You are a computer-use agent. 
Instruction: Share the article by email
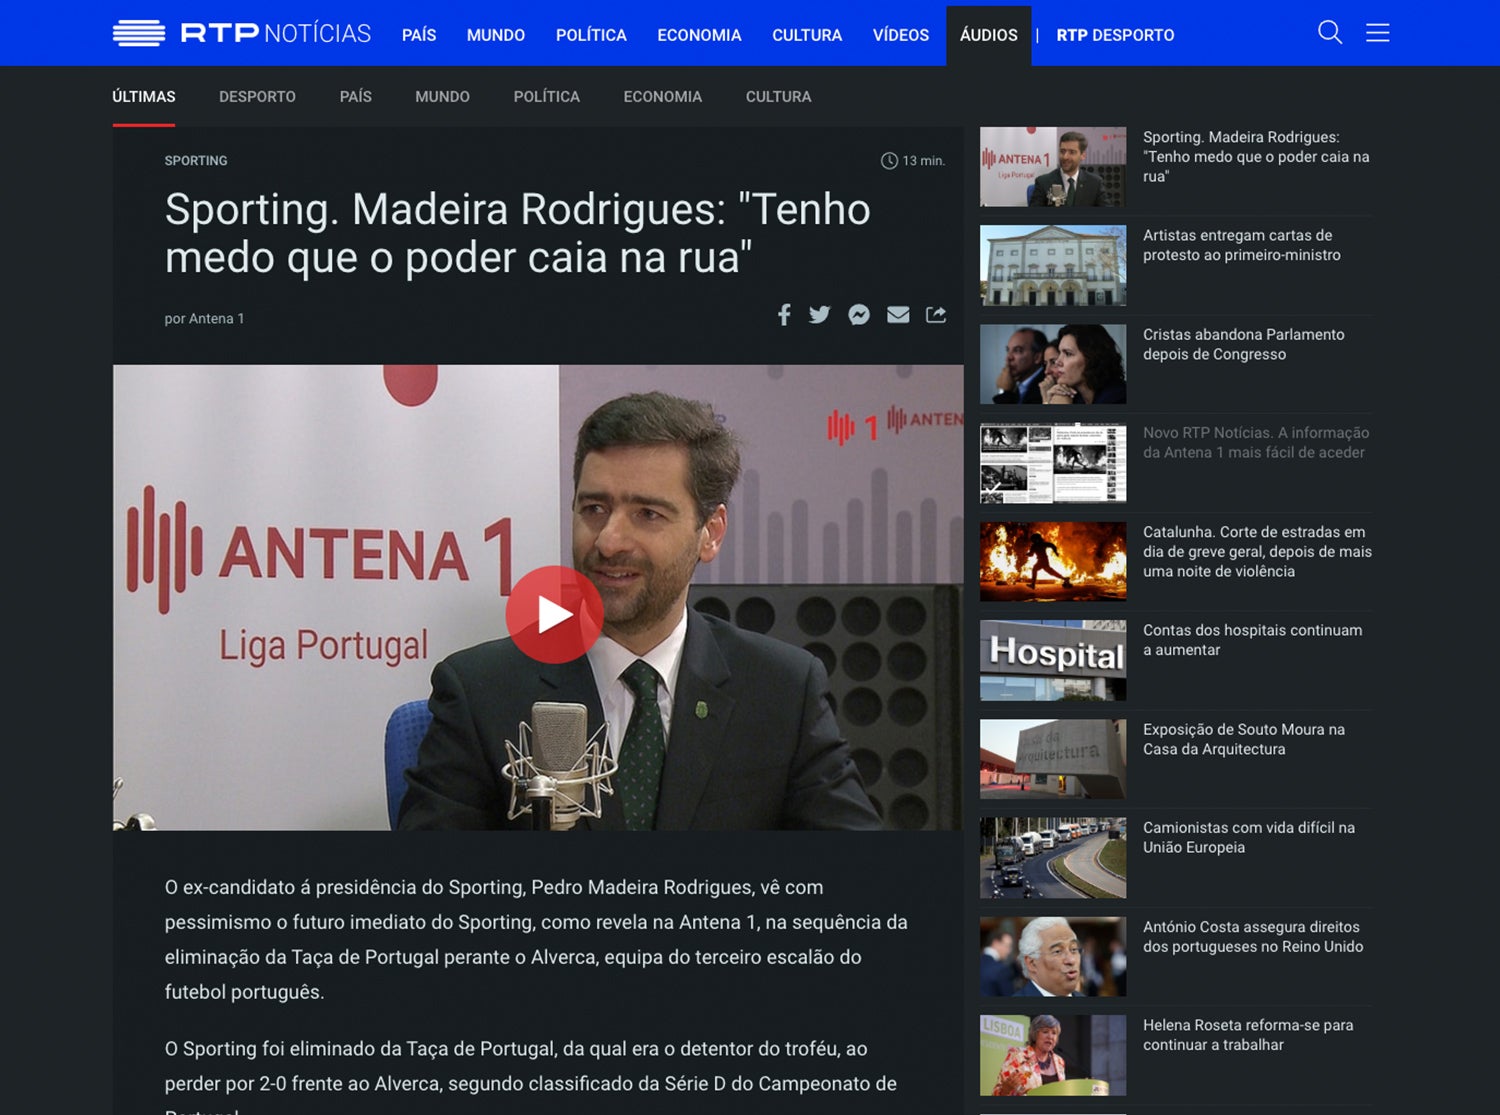pyautogui.click(x=898, y=314)
